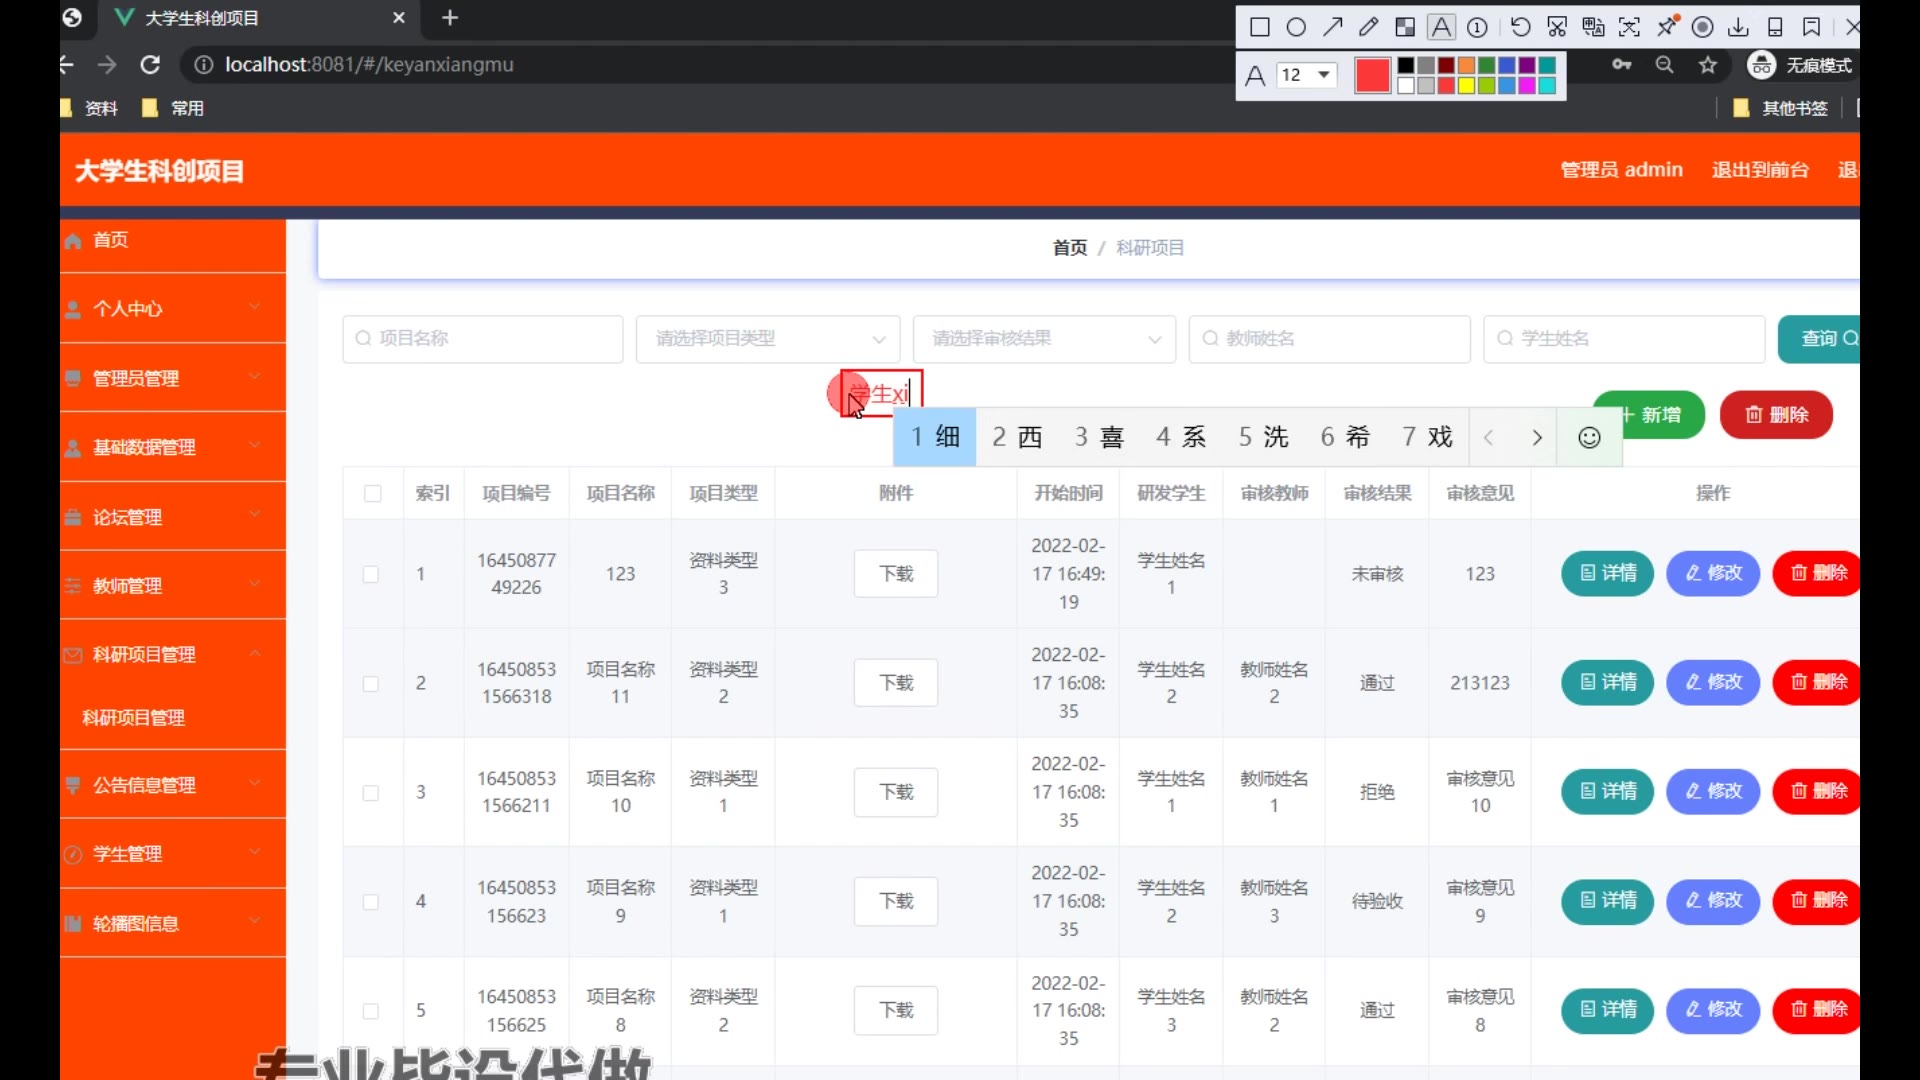
Task: Select the rectangle annotation tool
Action: [x=1260, y=27]
